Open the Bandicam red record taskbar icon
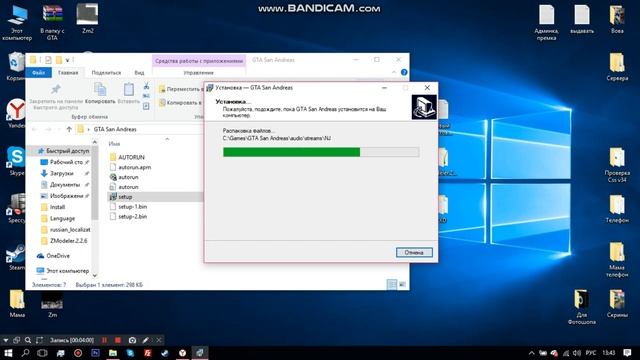The image size is (640, 360). [x=78, y=353]
